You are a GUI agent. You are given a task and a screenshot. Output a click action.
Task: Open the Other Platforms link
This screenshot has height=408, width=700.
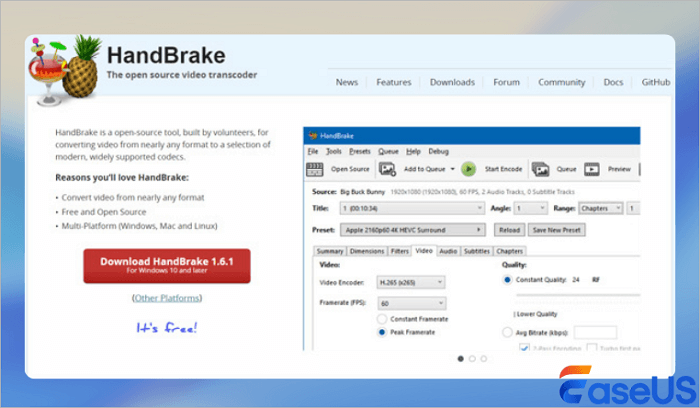point(166,298)
